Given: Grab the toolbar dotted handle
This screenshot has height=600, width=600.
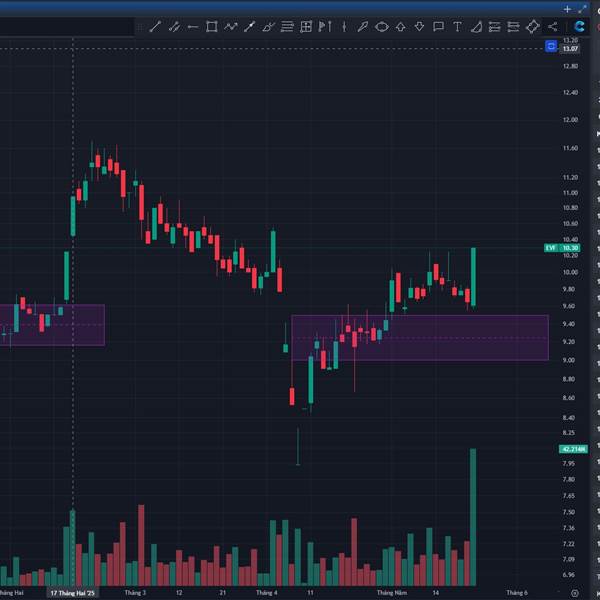Looking at the screenshot, I should tap(140, 27).
